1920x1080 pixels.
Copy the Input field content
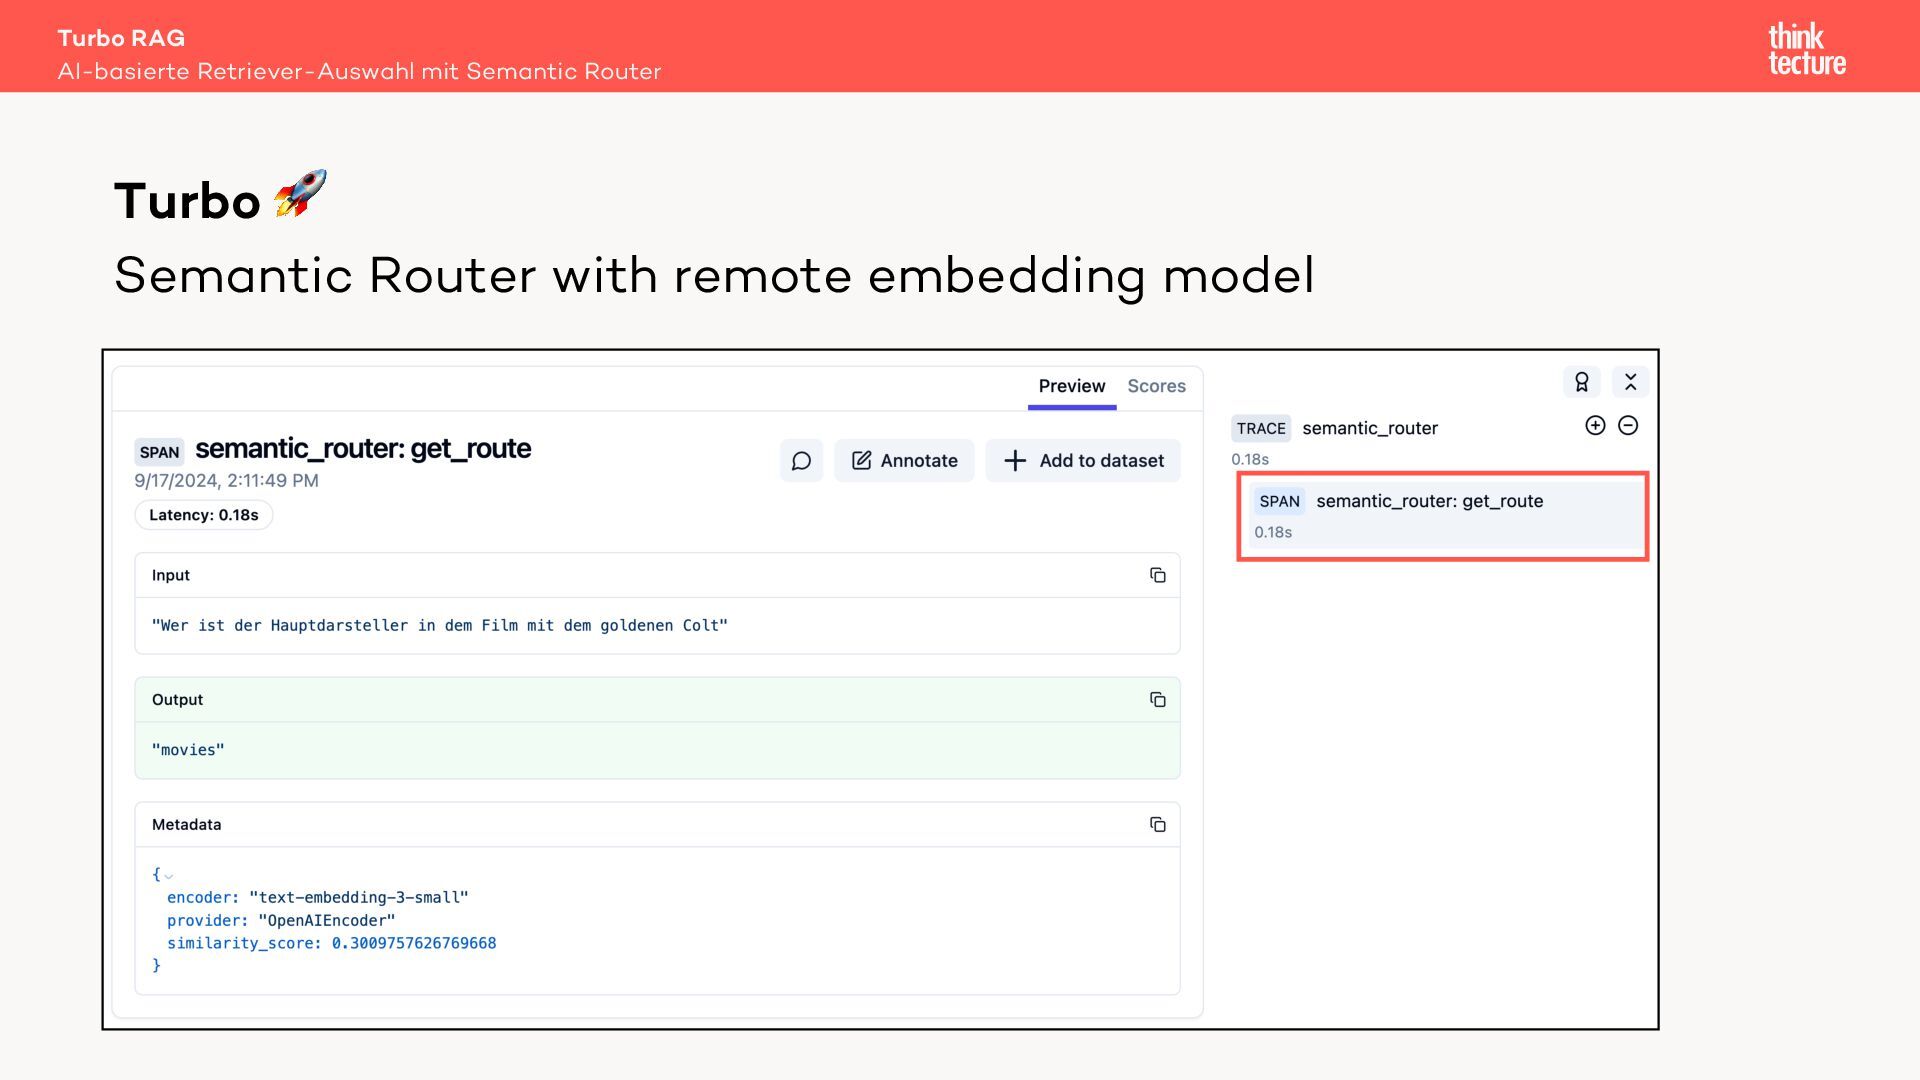point(1157,575)
